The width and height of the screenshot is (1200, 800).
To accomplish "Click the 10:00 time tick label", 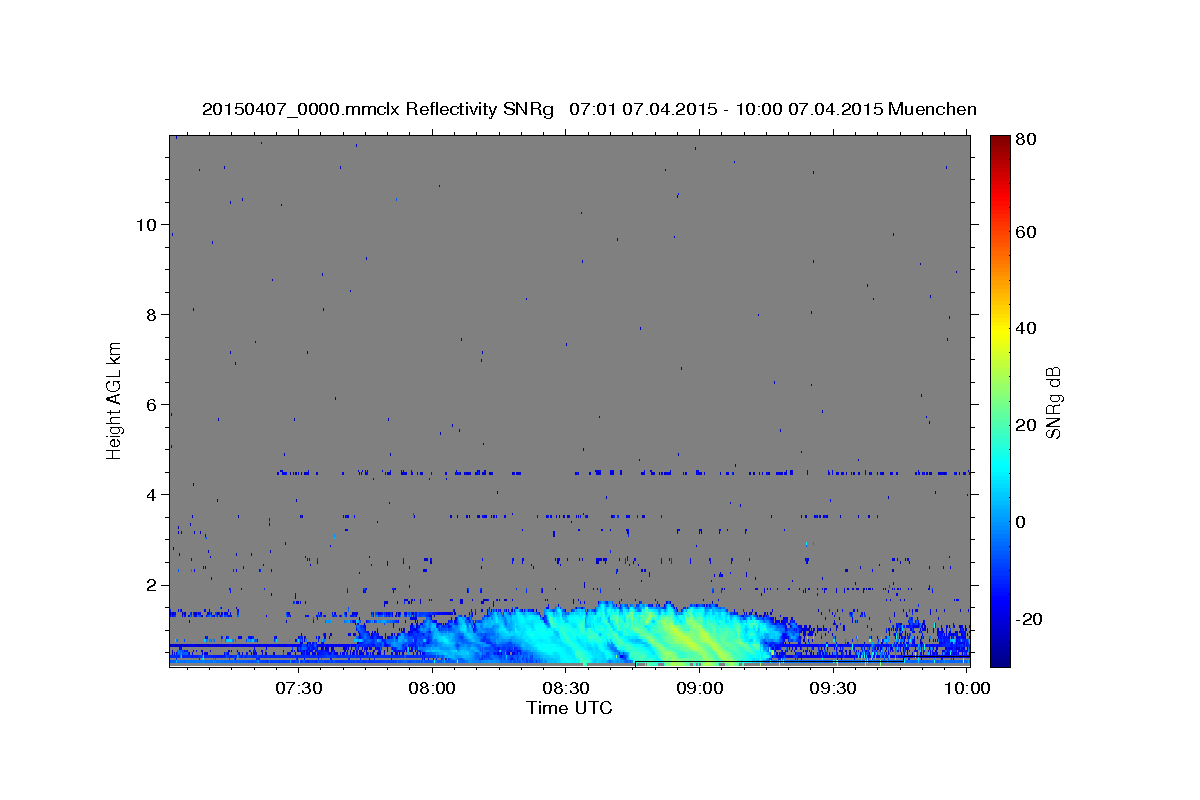I will (967, 688).
